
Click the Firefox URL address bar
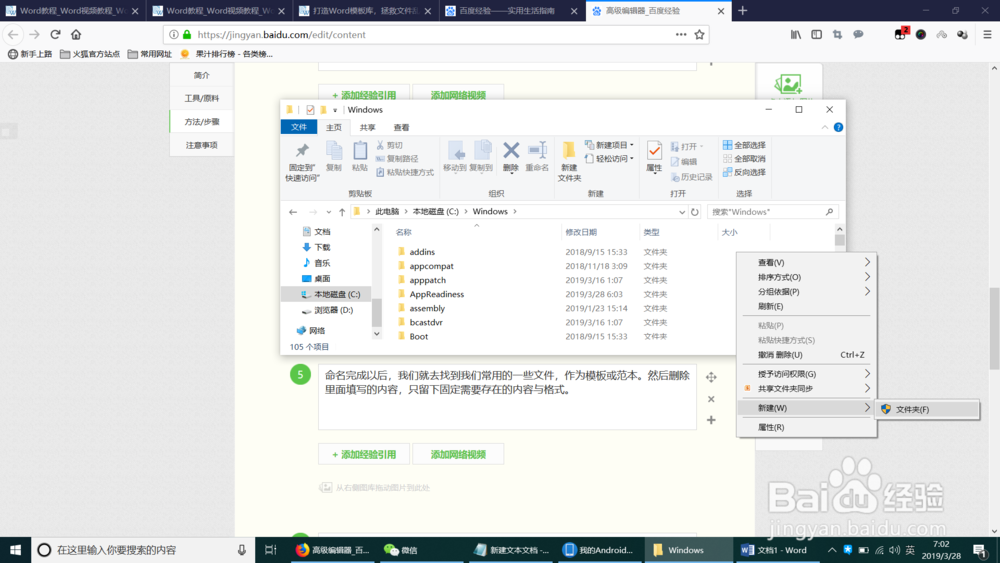pos(434,34)
